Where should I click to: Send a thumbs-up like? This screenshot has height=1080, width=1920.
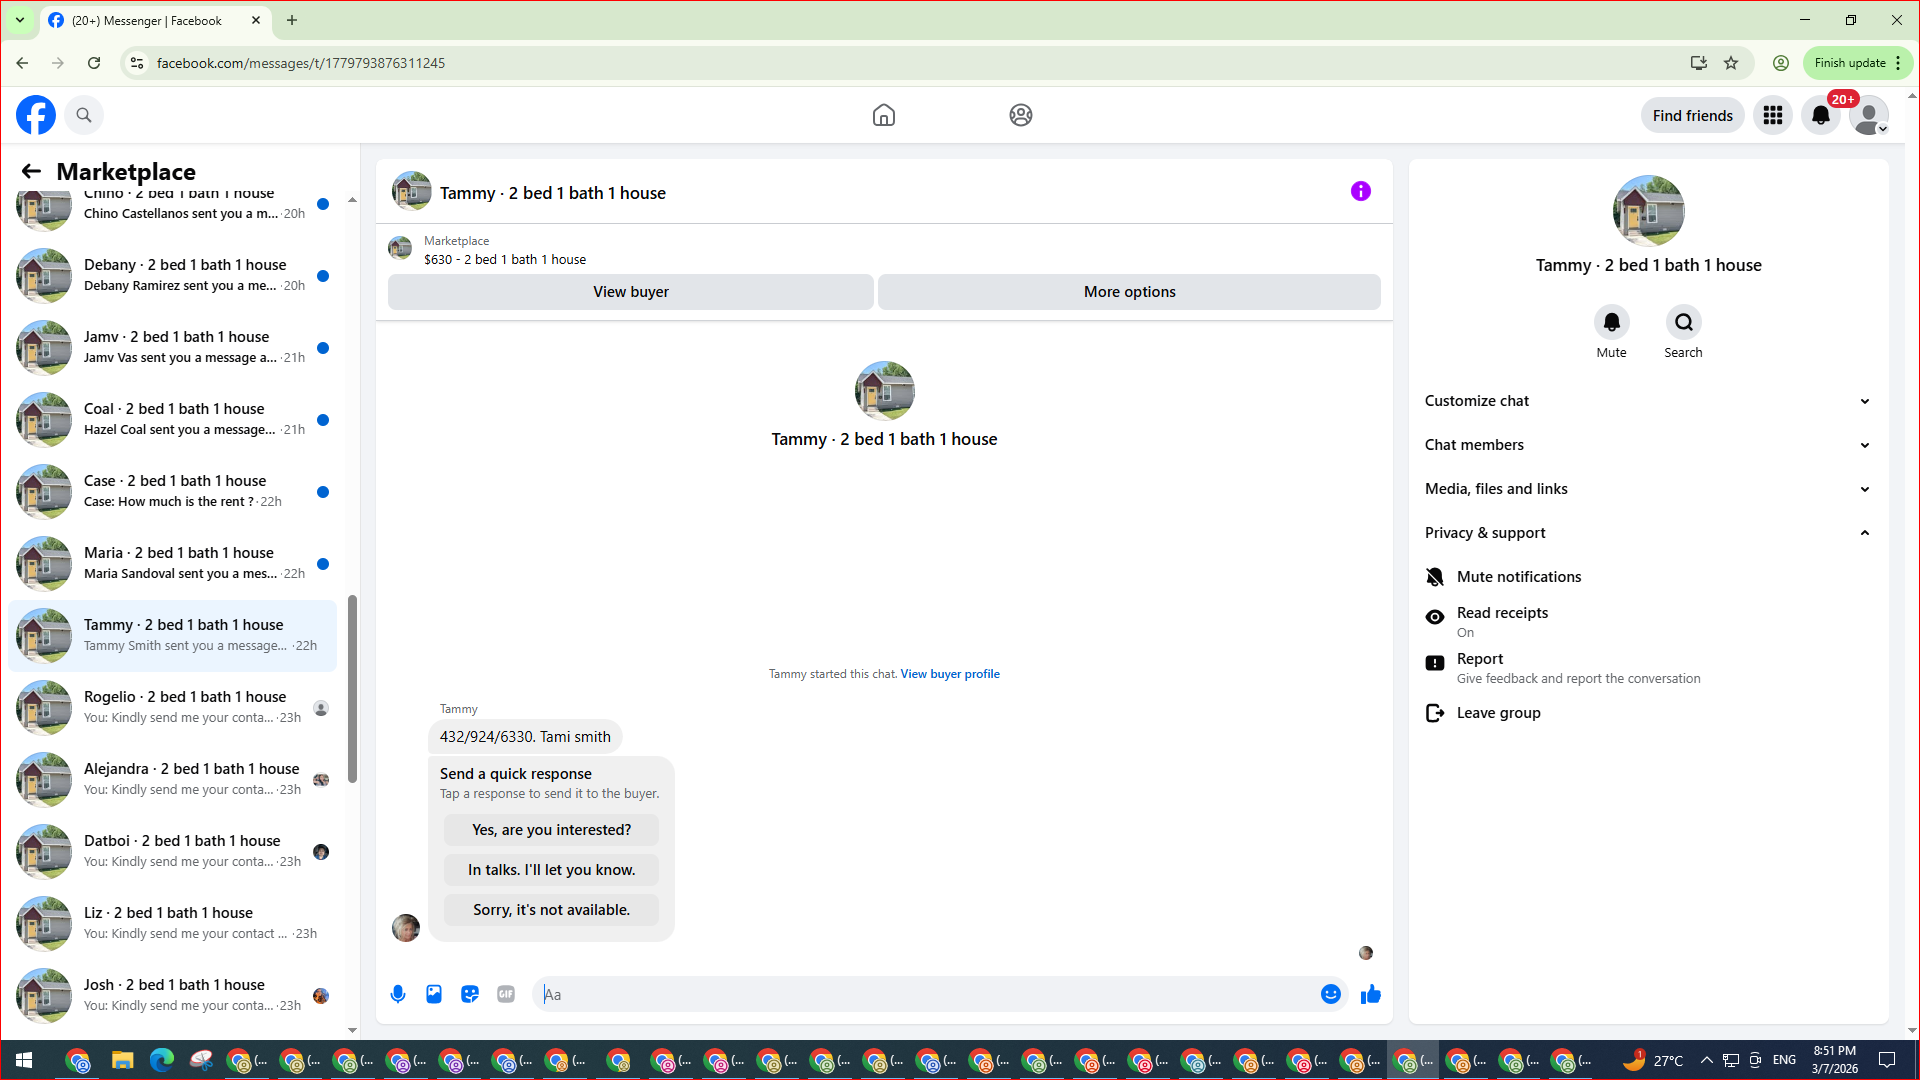point(1371,994)
